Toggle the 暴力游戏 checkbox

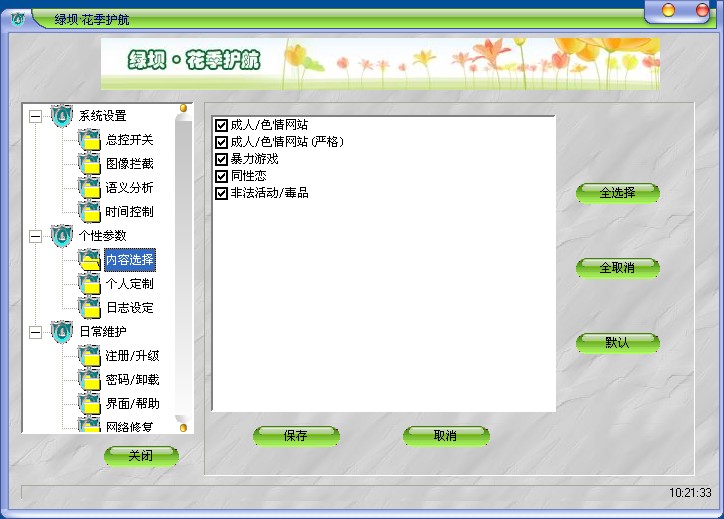(x=222, y=159)
